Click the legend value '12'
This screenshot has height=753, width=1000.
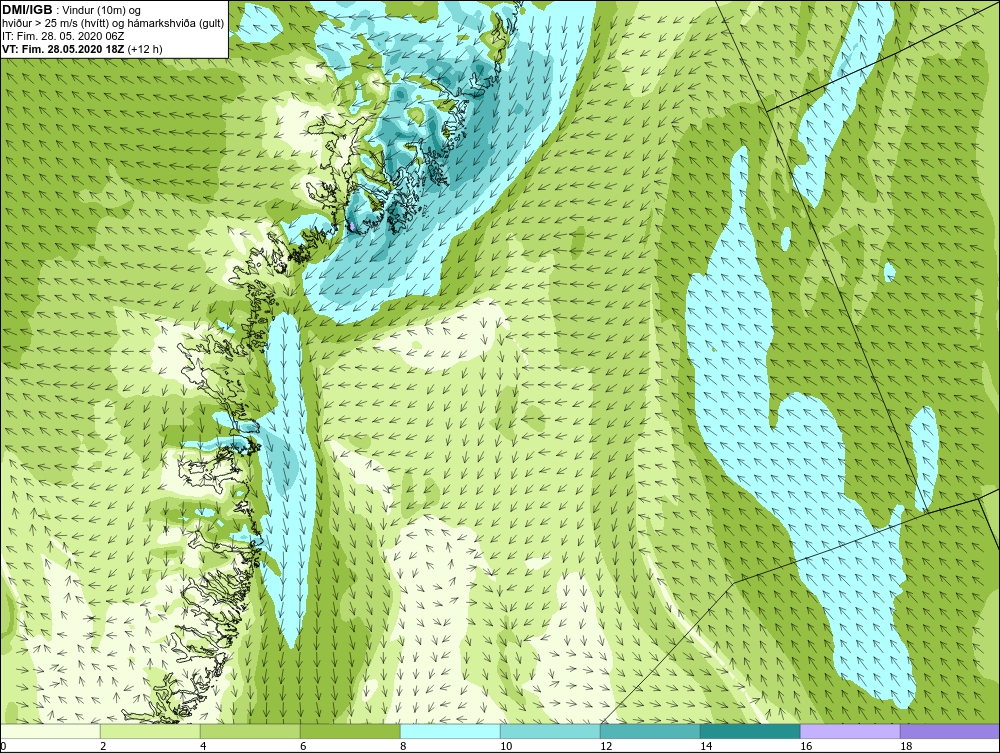(606, 746)
